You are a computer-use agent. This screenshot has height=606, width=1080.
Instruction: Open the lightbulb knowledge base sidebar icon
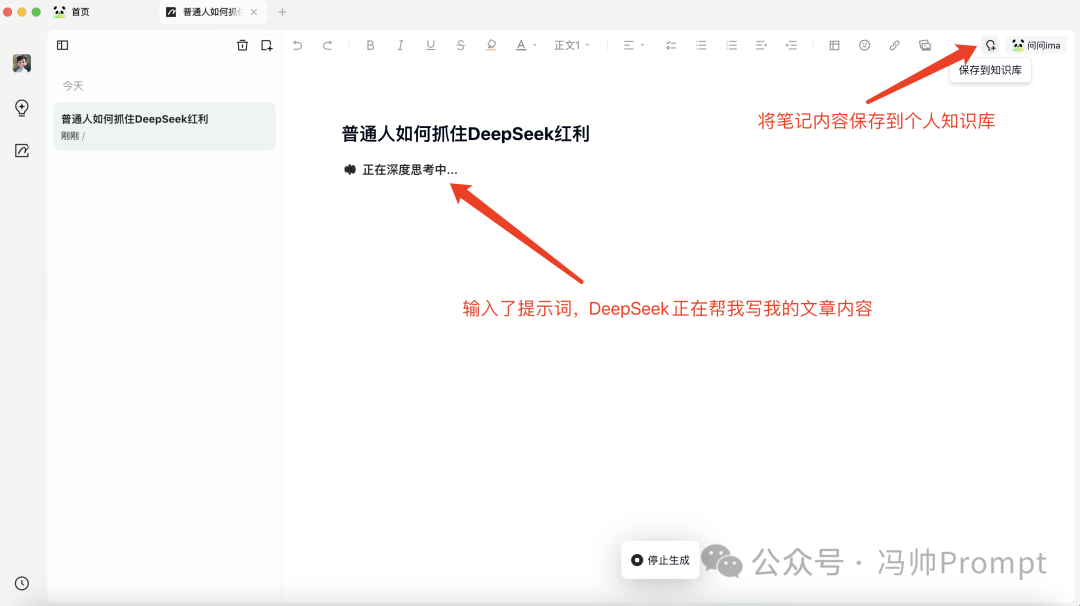coord(22,107)
